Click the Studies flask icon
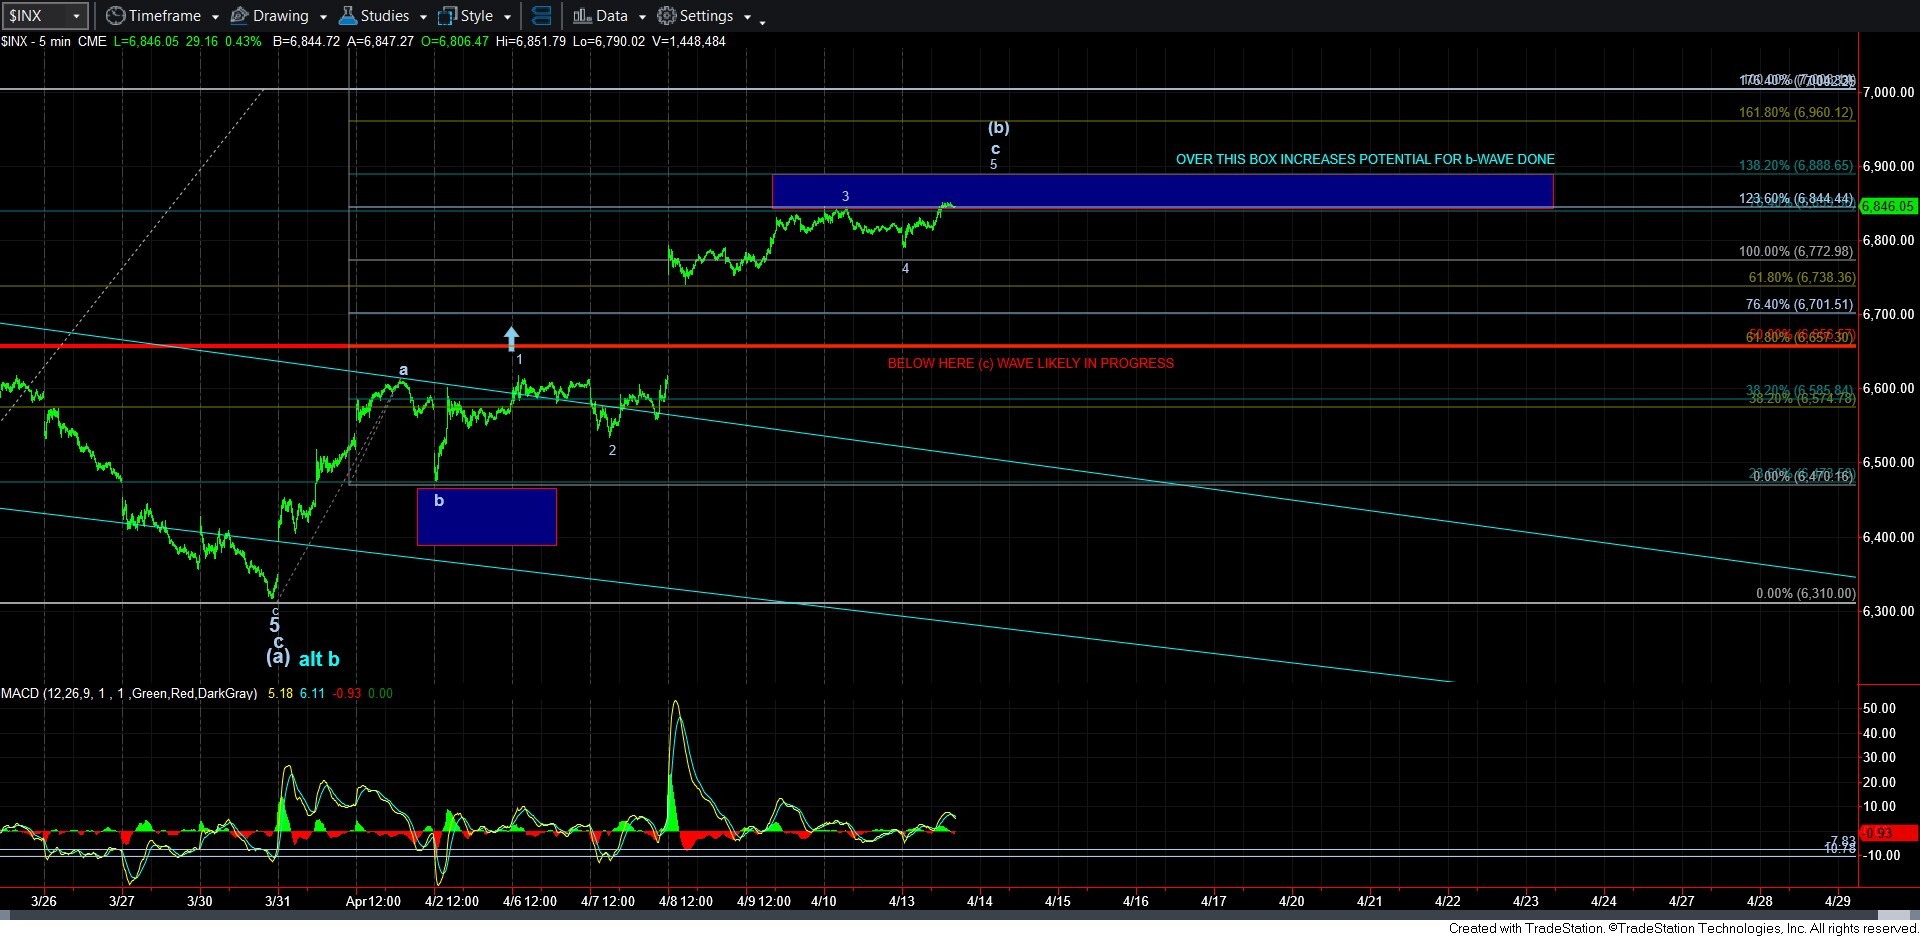 347,16
